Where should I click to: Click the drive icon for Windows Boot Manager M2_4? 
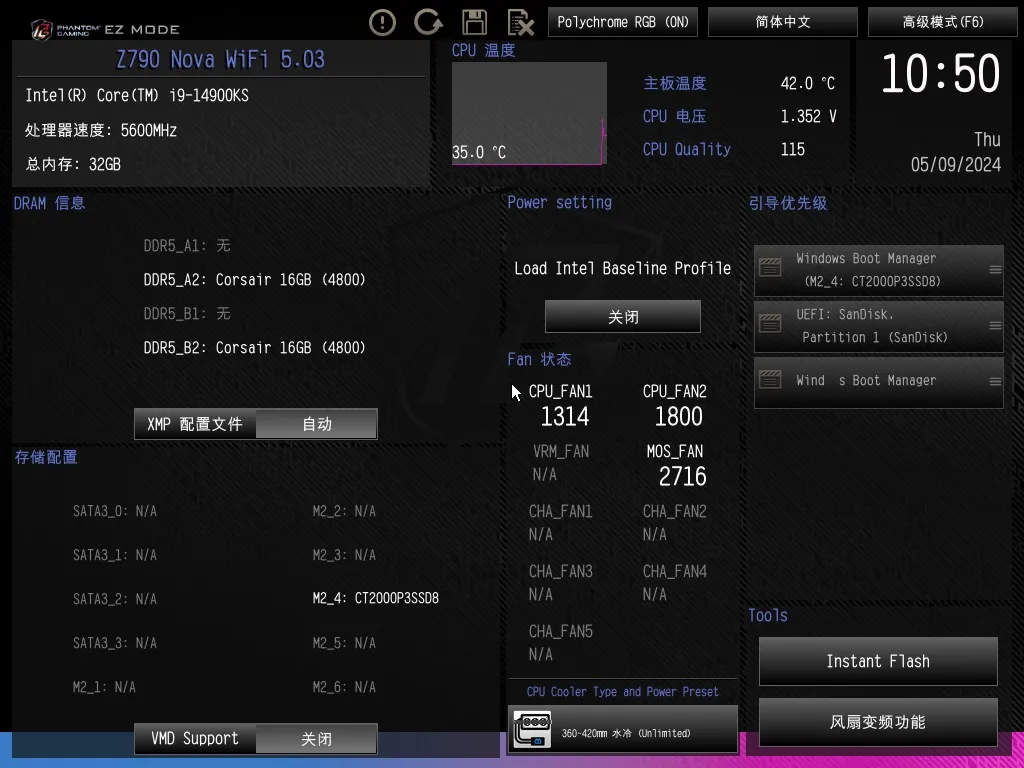[x=770, y=267]
